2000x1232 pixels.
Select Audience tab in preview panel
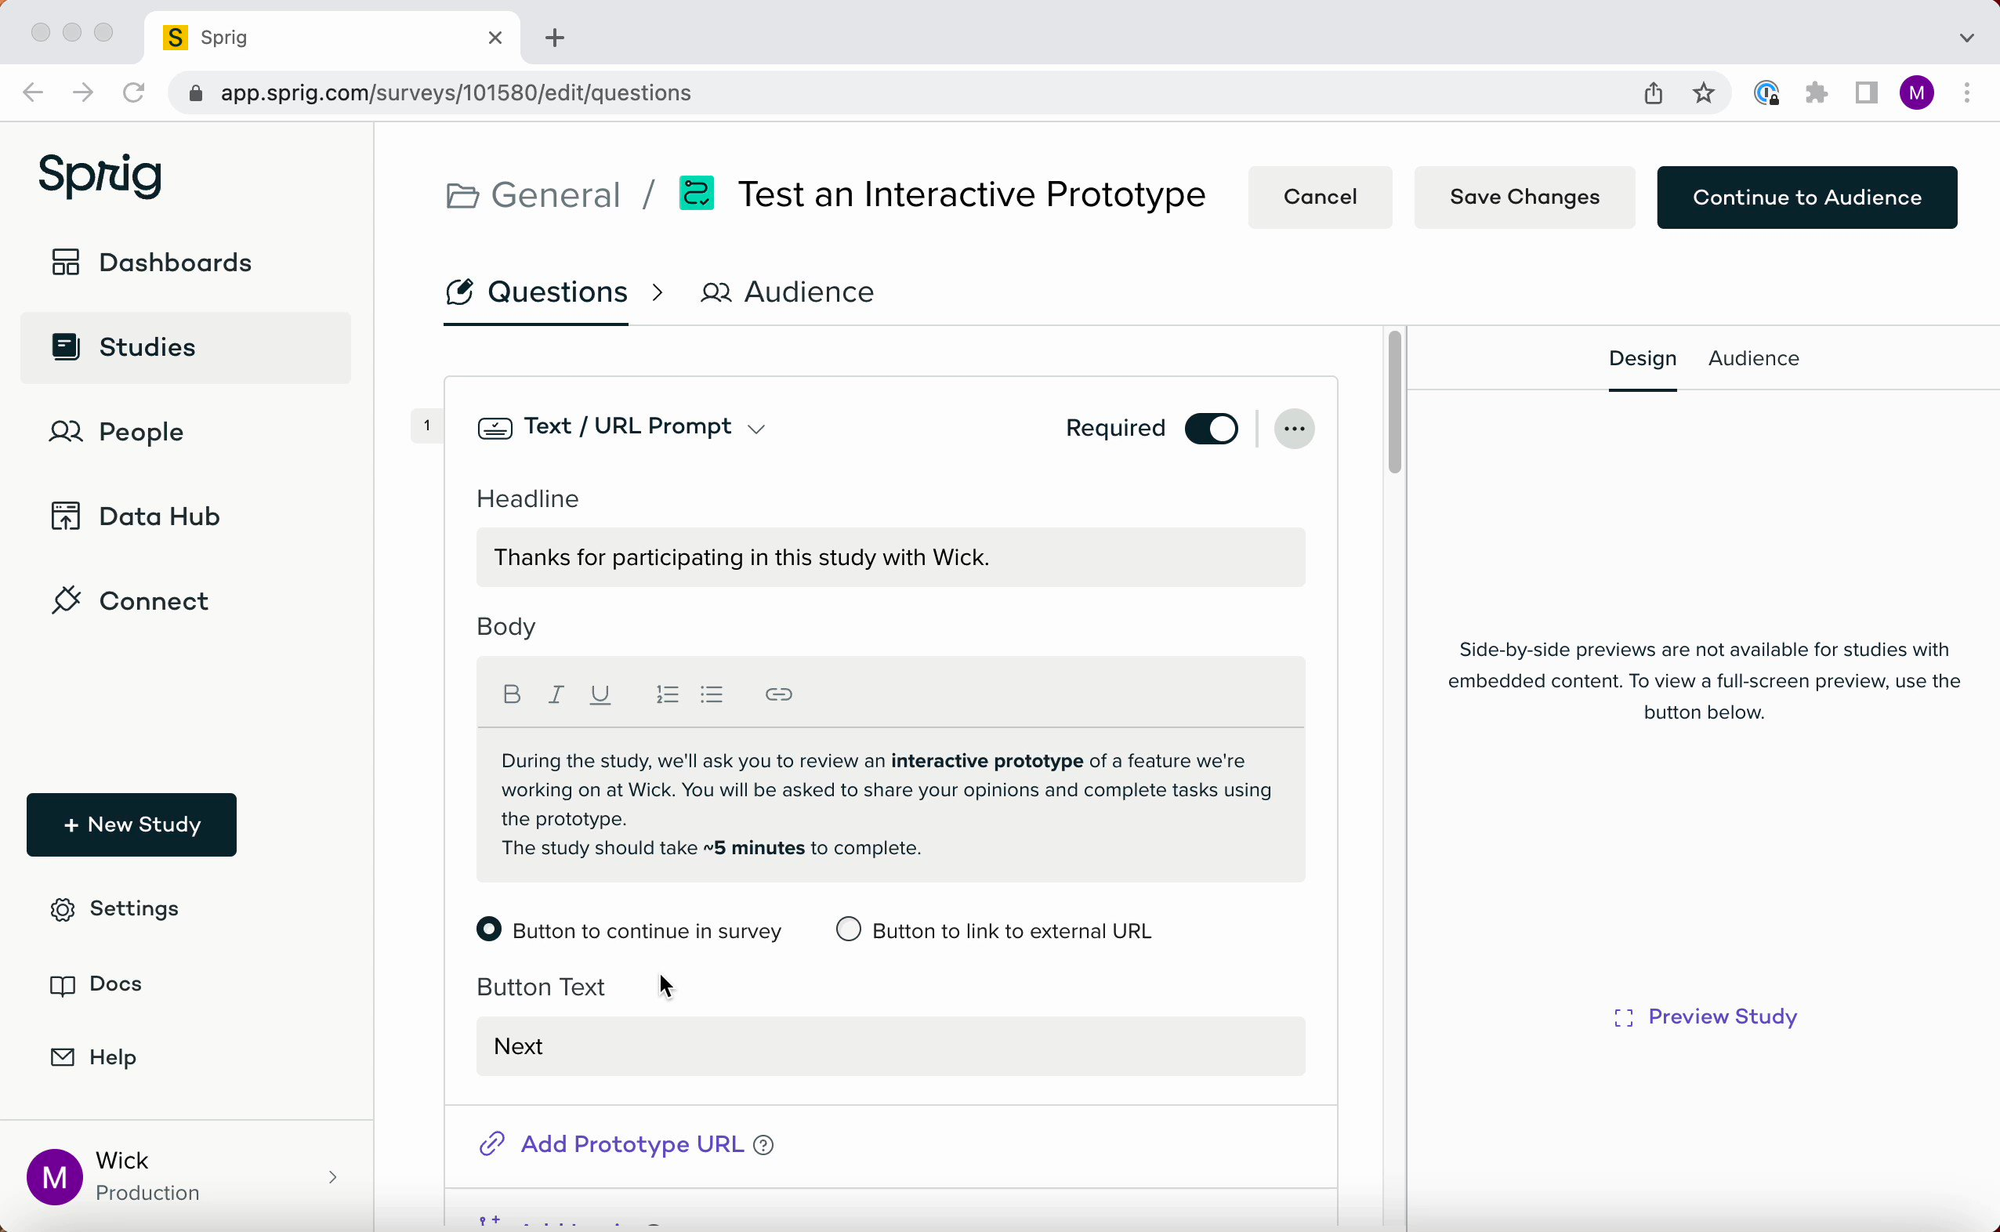[1753, 358]
